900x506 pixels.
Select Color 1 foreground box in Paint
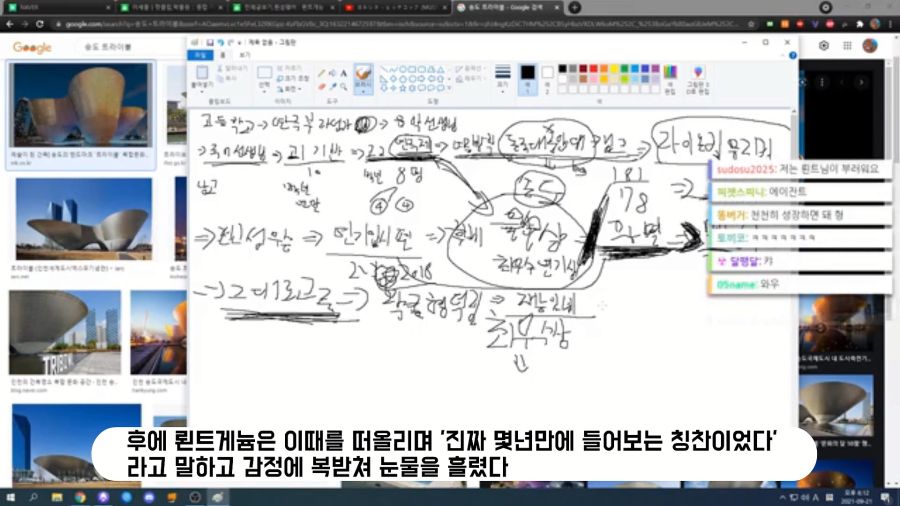(527, 79)
